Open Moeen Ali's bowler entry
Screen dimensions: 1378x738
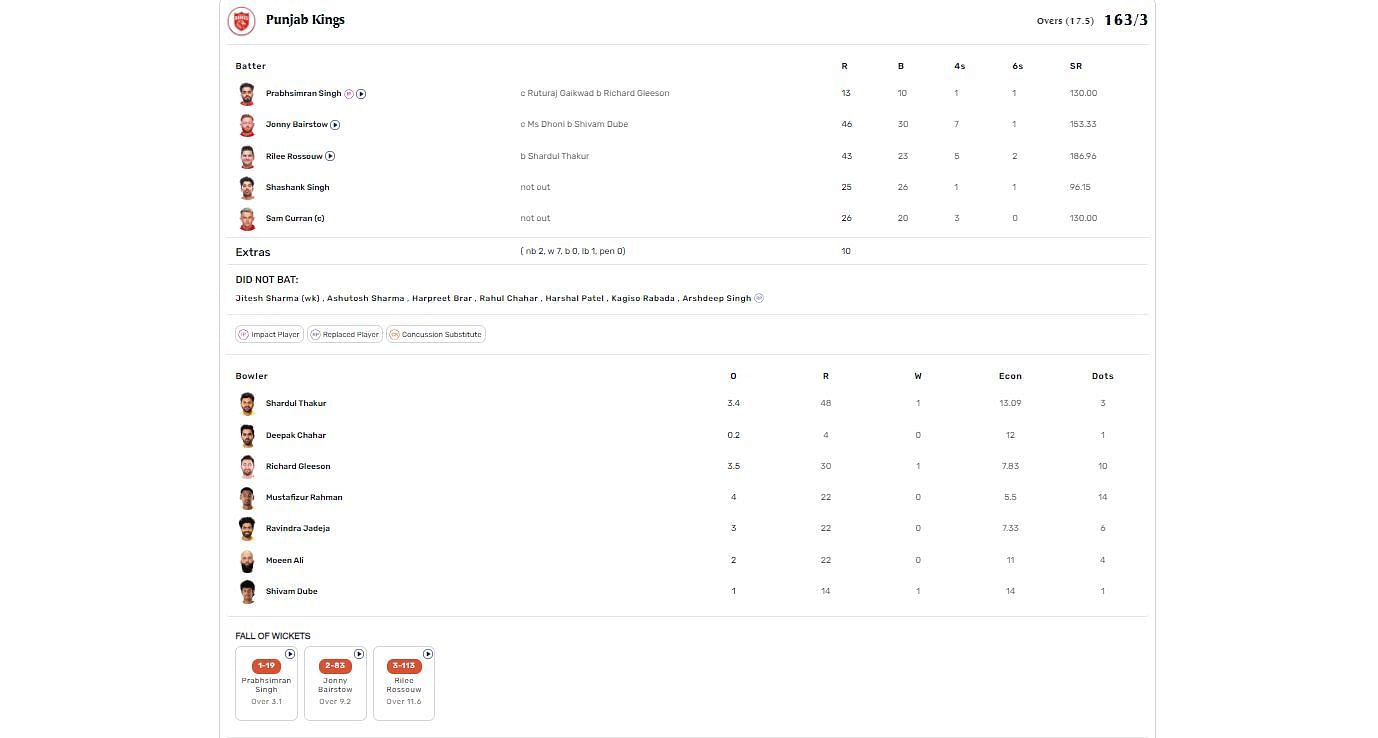pyautogui.click(x=285, y=560)
